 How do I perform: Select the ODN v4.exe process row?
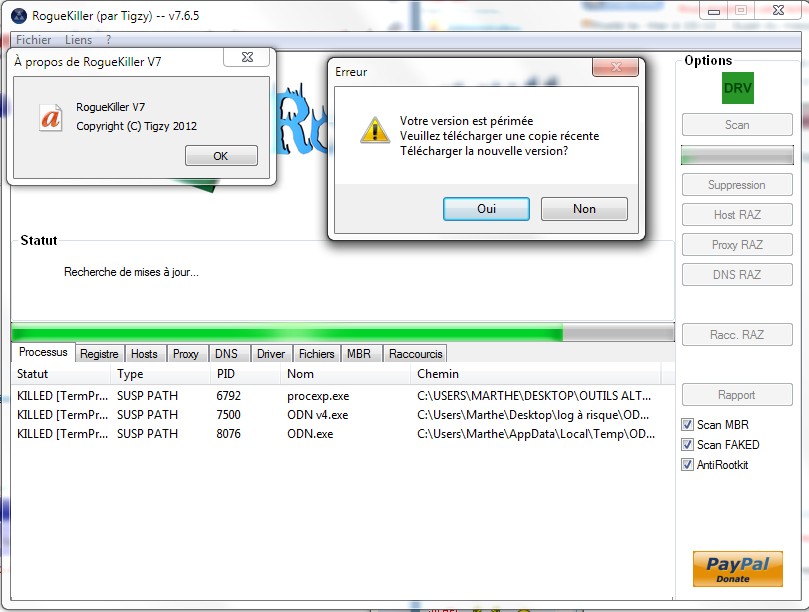[336, 415]
